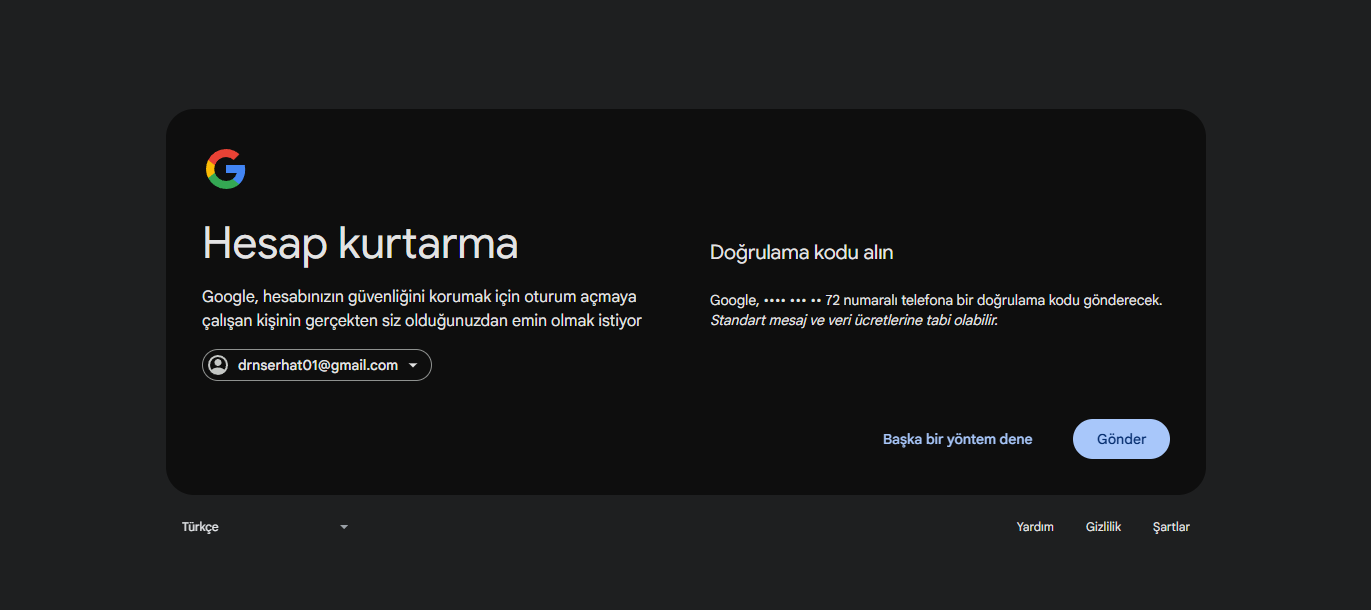1371x610 pixels.
Task: Open the Şartlar link
Action: click(x=1171, y=527)
